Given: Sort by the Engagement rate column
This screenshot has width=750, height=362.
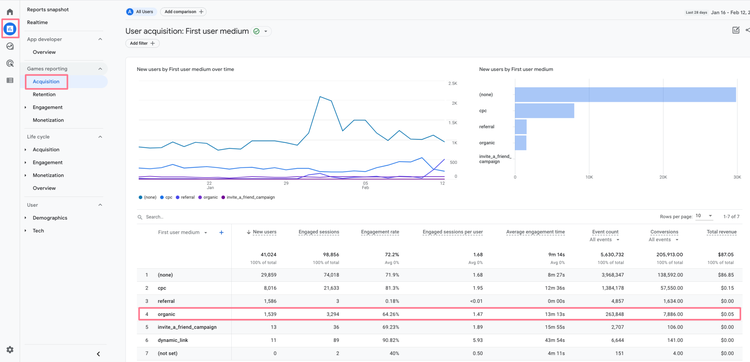Looking at the screenshot, I should click(x=380, y=232).
